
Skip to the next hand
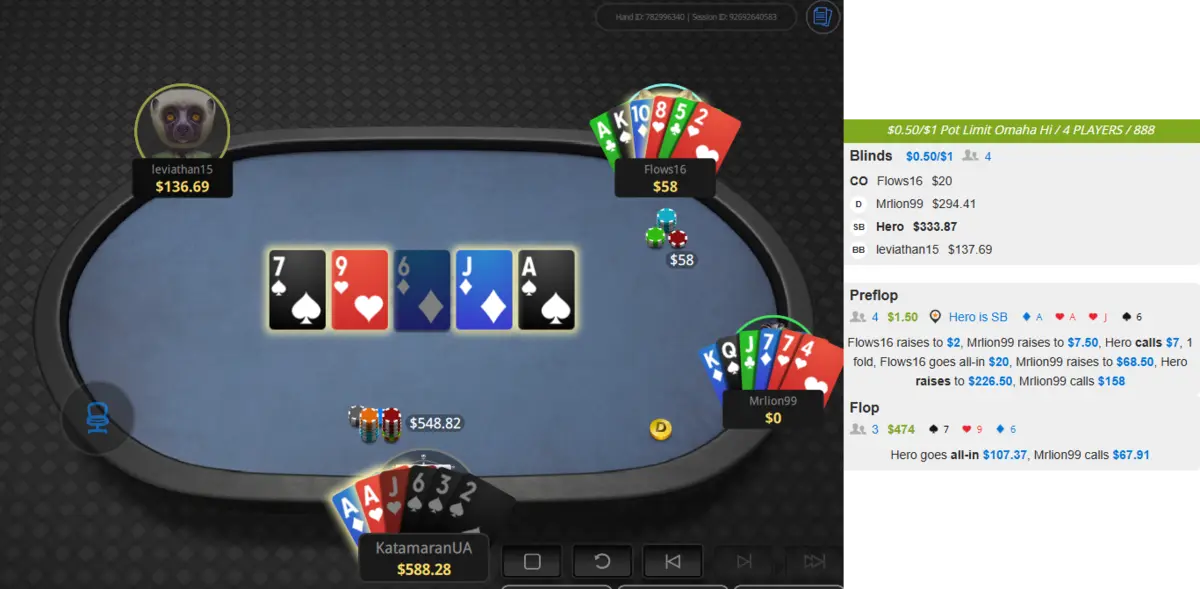click(814, 561)
